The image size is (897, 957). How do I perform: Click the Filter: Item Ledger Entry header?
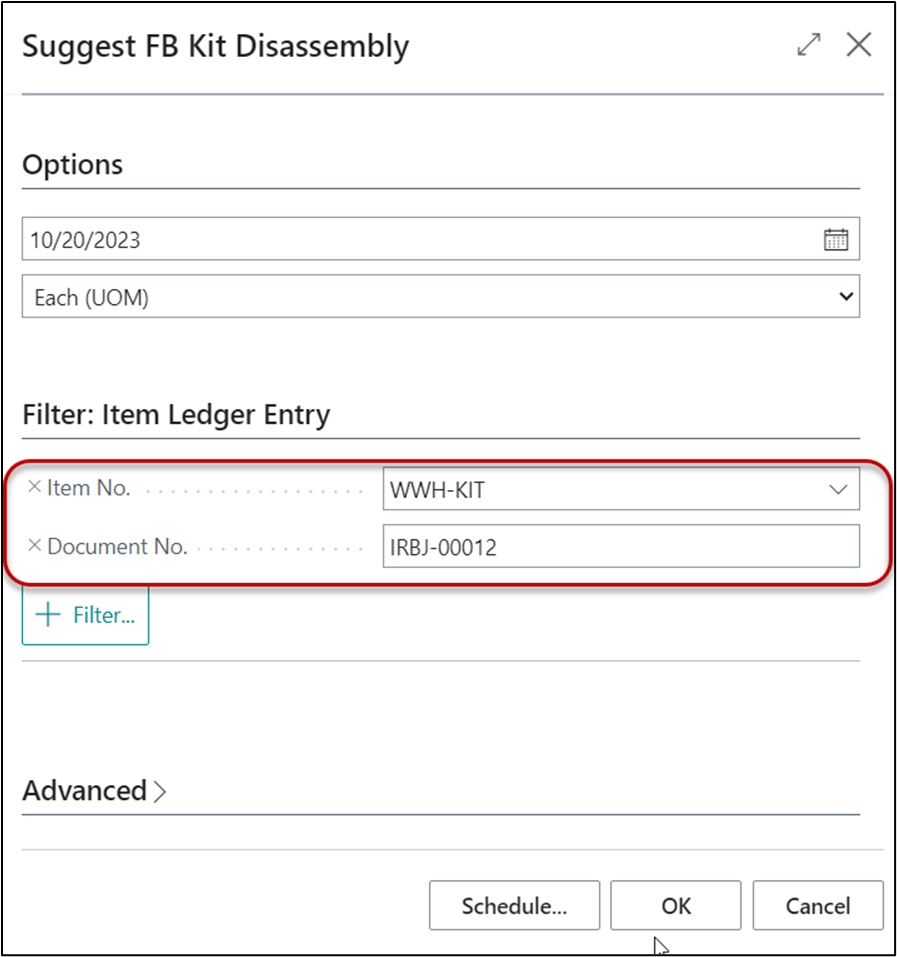click(176, 414)
